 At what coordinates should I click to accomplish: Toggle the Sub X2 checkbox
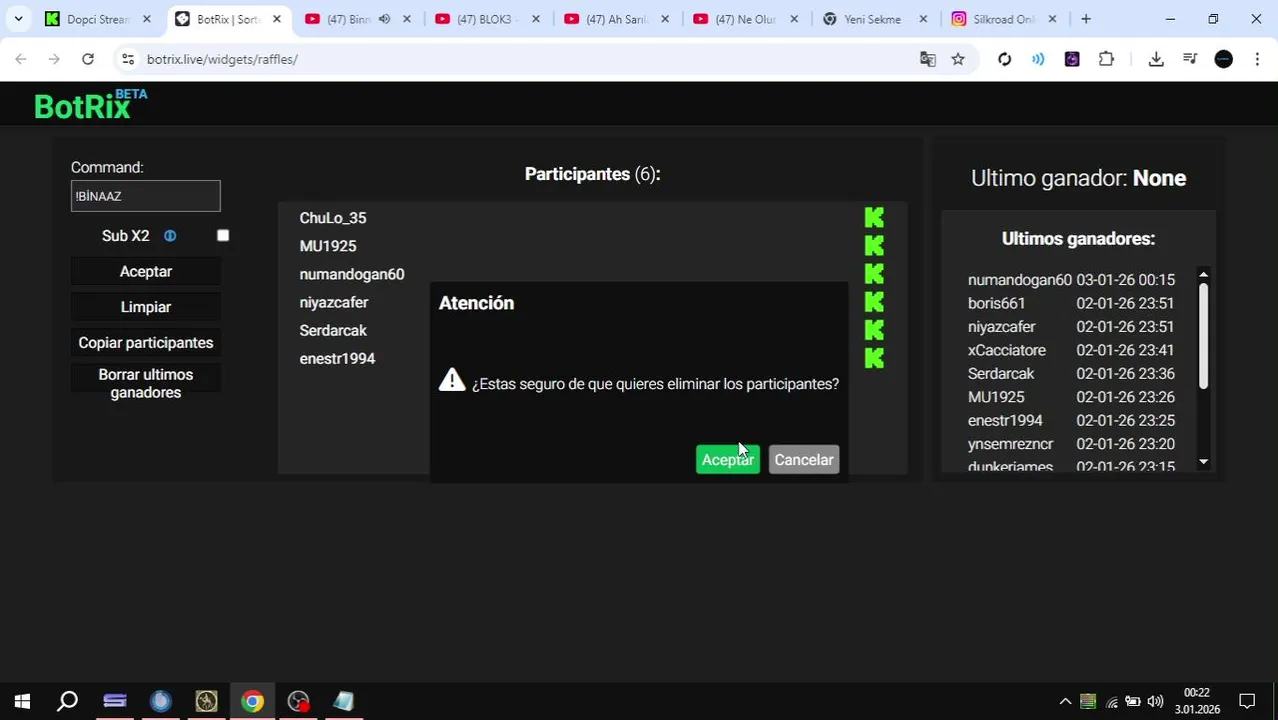pos(223,236)
